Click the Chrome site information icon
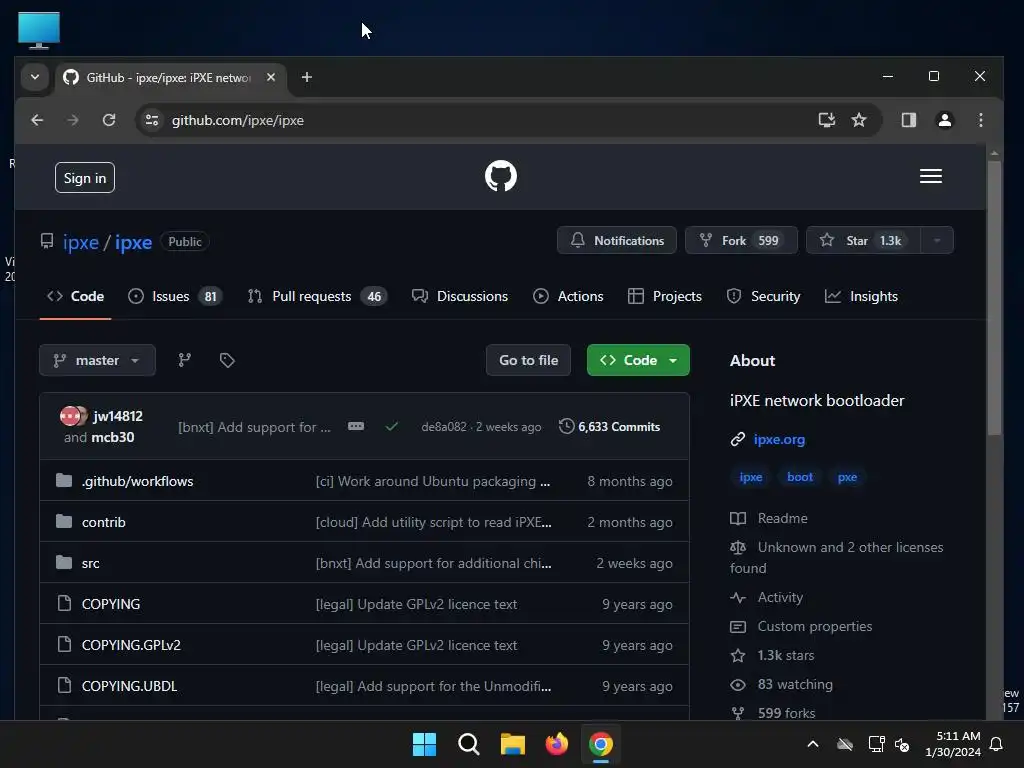This screenshot has width=1024, height=768. (x=152, y=120)
